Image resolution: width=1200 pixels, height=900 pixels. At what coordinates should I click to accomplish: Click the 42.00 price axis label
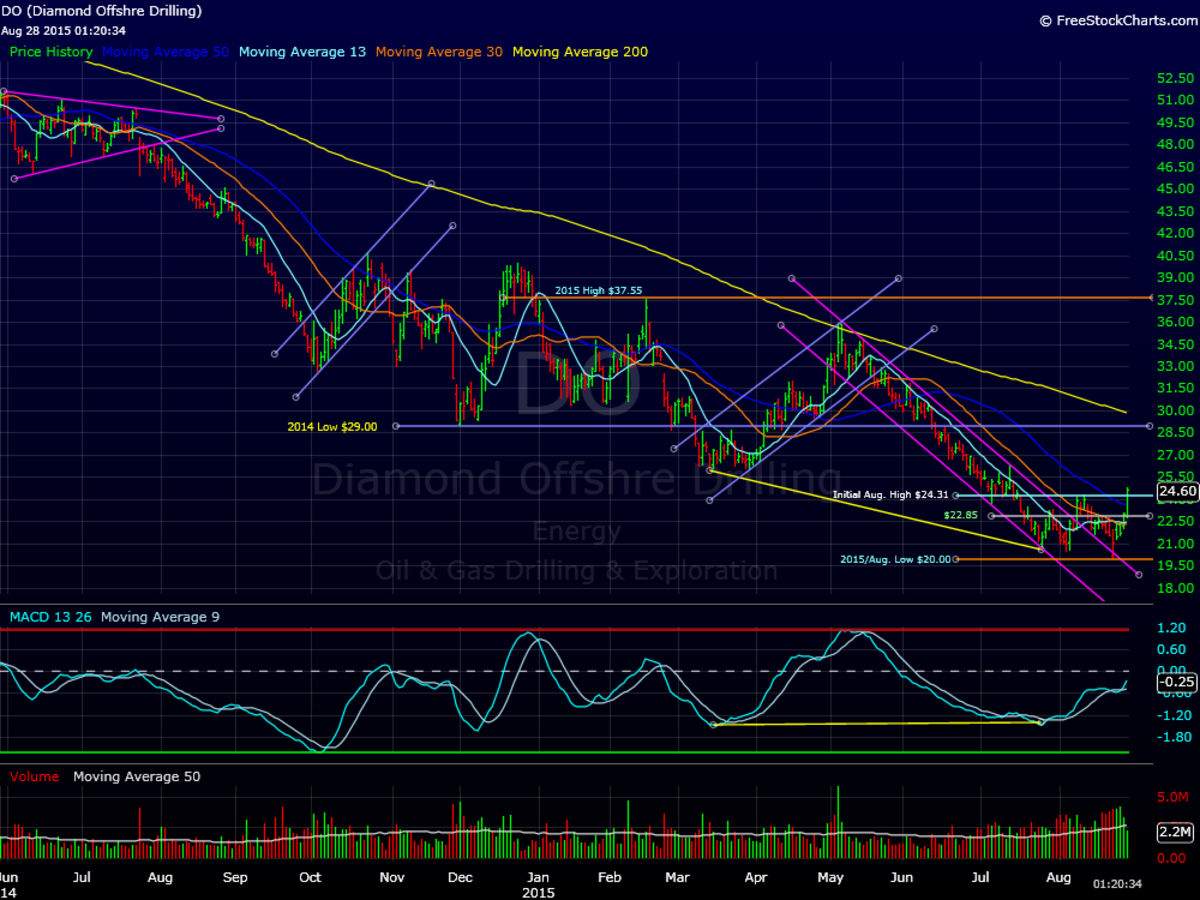point(1173,233)
